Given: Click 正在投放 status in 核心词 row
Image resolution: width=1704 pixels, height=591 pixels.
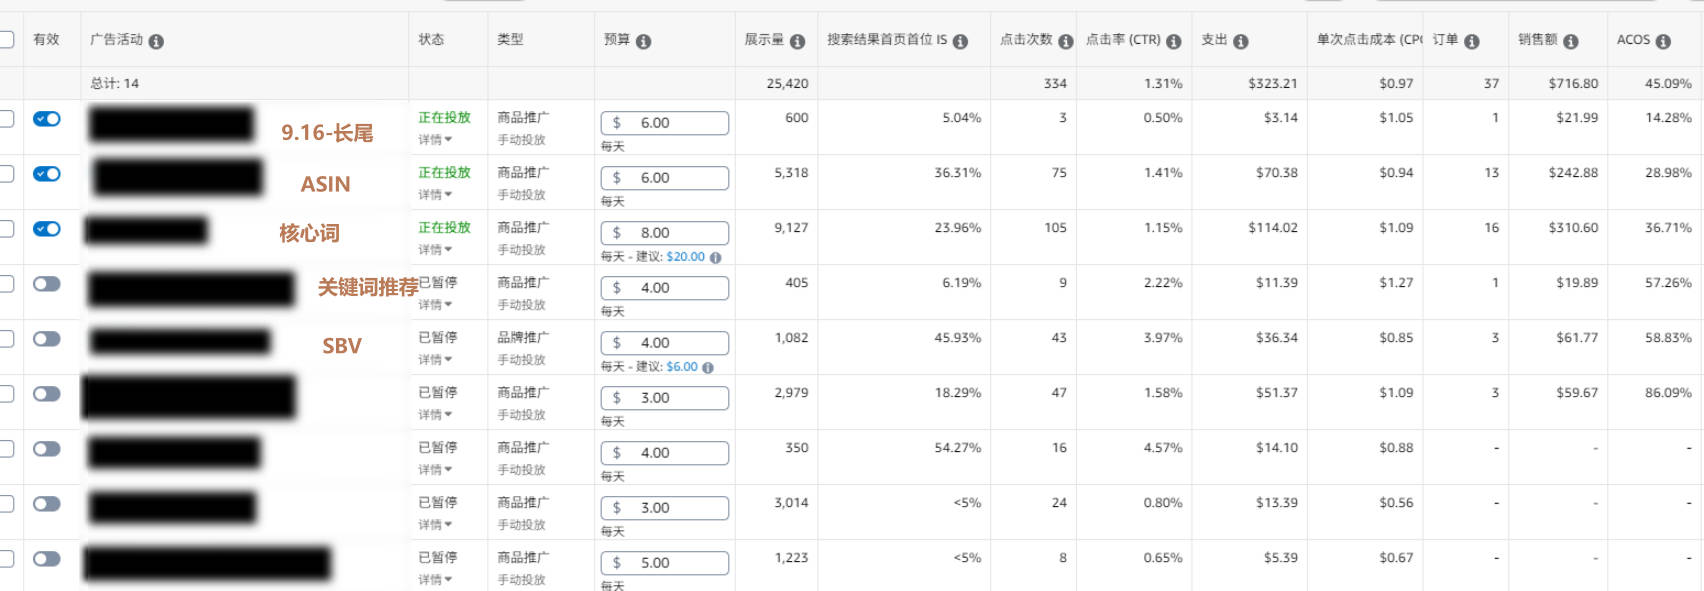Looking at the screenshot, I should point(444,228).
